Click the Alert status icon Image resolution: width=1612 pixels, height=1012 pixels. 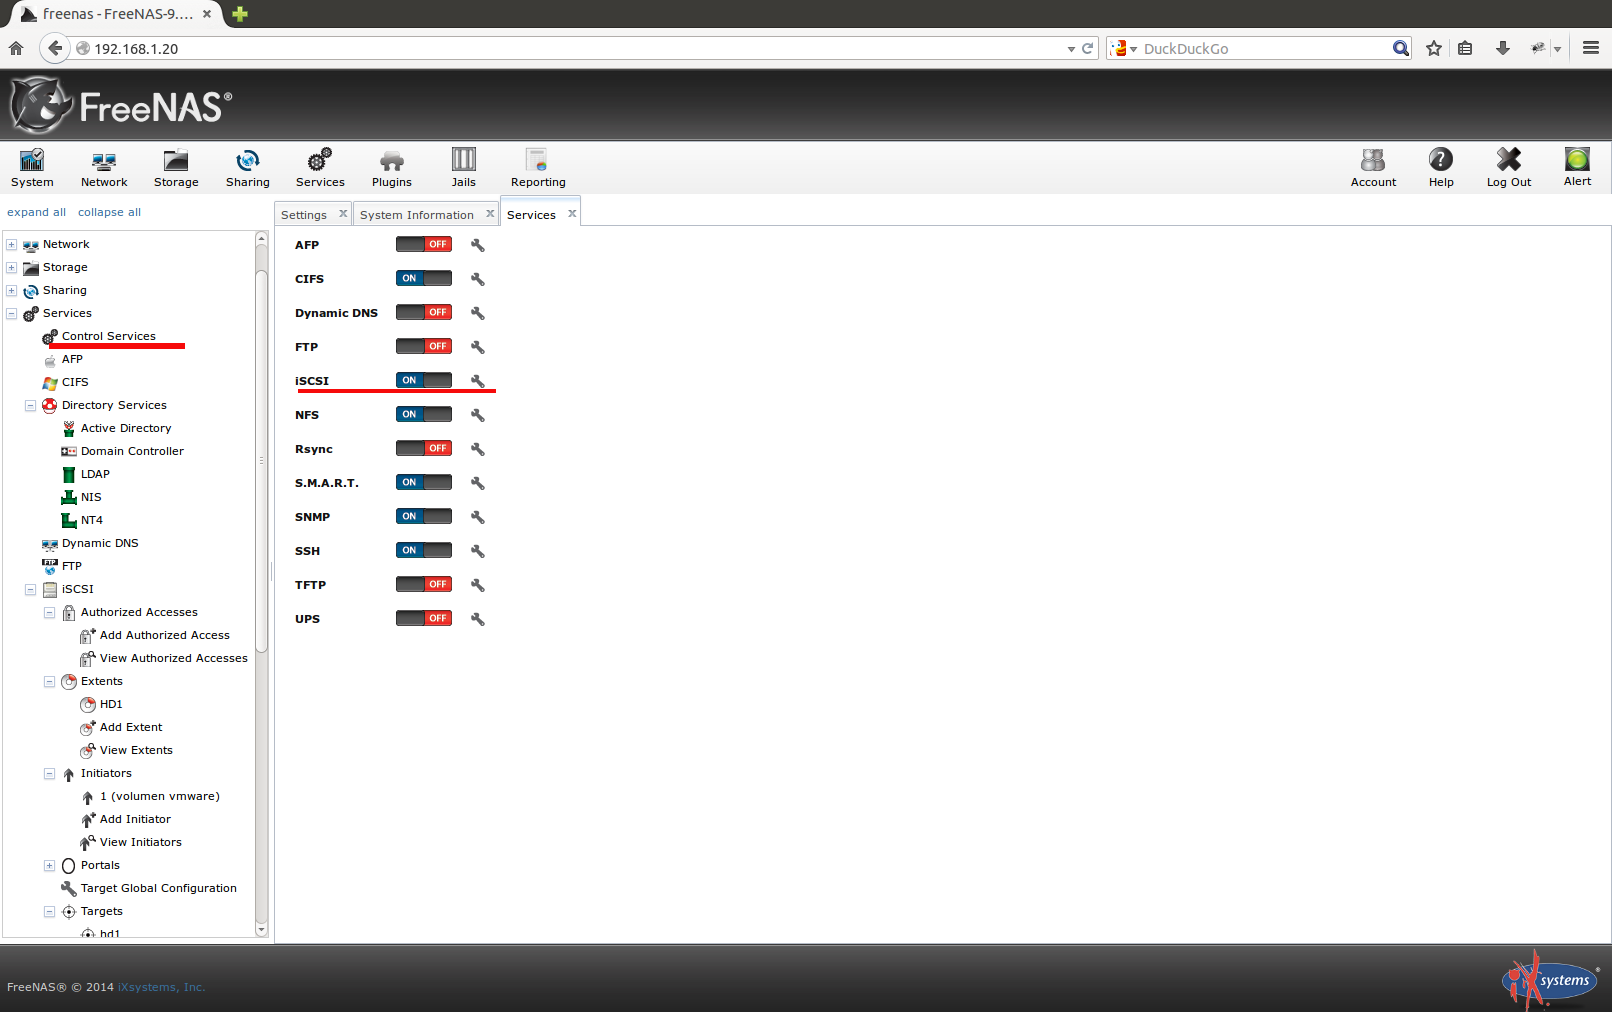(1577, 167)
